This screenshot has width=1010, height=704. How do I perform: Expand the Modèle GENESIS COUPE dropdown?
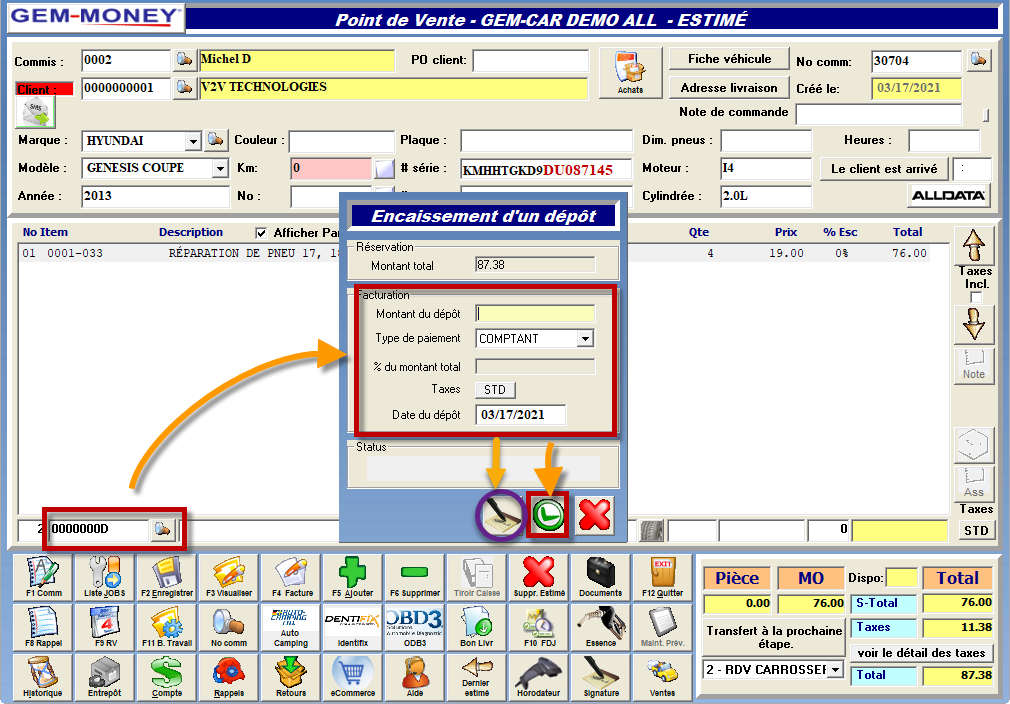(220, 169)
